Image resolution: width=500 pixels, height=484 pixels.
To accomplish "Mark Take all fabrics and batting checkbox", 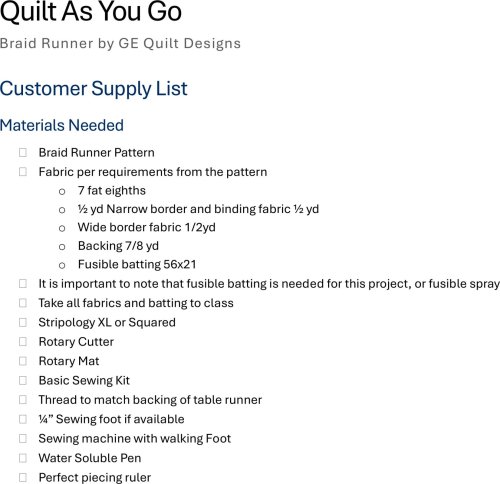I will click(x=23, y=303).
